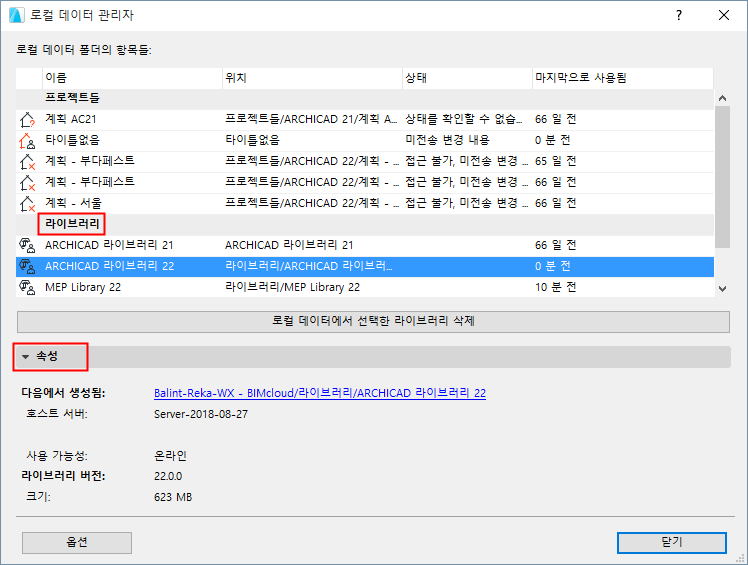748x565 pixels.
Task: Click the 닫기 button
Action: point(672,543)
